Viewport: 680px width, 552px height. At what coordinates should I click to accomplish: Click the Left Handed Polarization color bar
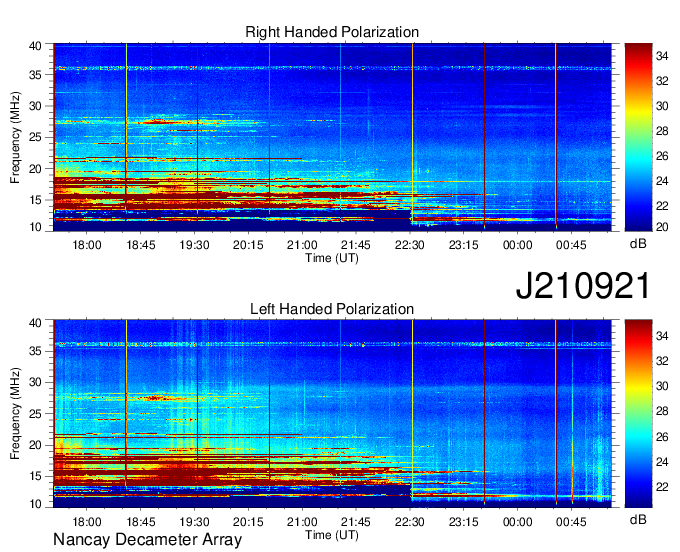pyautogui.click(x=638, y=413)
